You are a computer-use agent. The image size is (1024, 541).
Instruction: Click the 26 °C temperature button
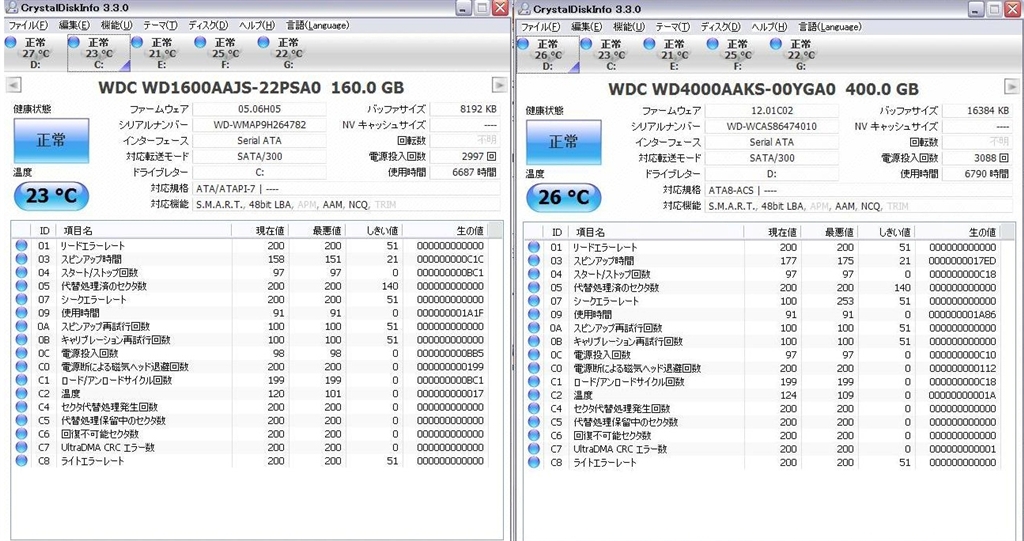(x=563, y=197)
